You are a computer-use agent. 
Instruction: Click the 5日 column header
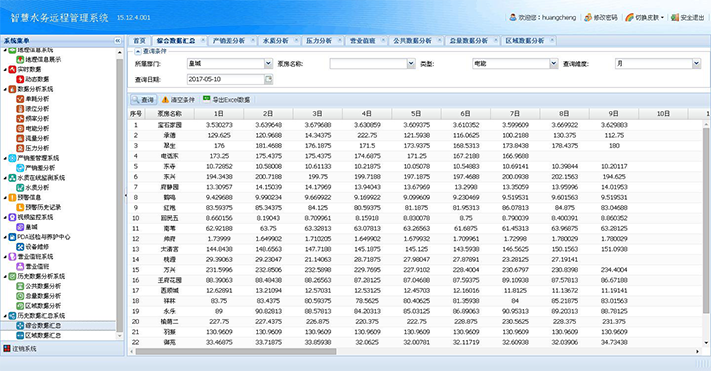(416, 114)
